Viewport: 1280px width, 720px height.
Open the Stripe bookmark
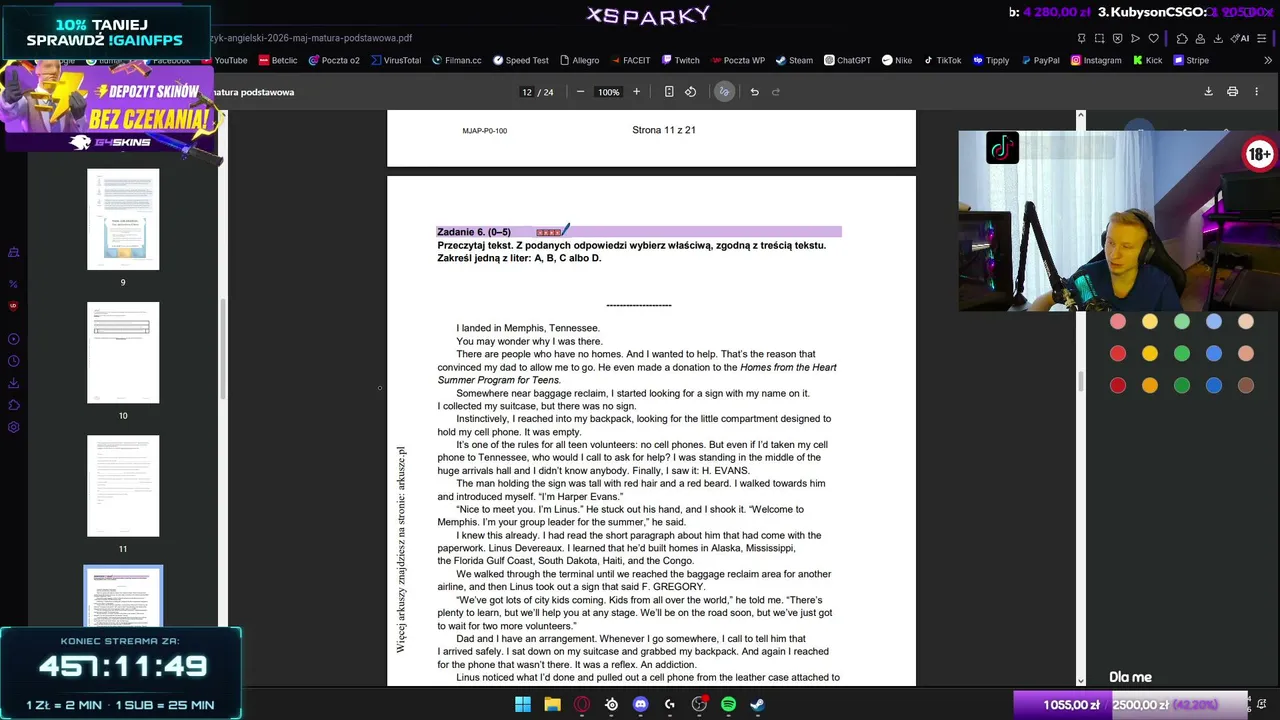[x=1191, y=60]
